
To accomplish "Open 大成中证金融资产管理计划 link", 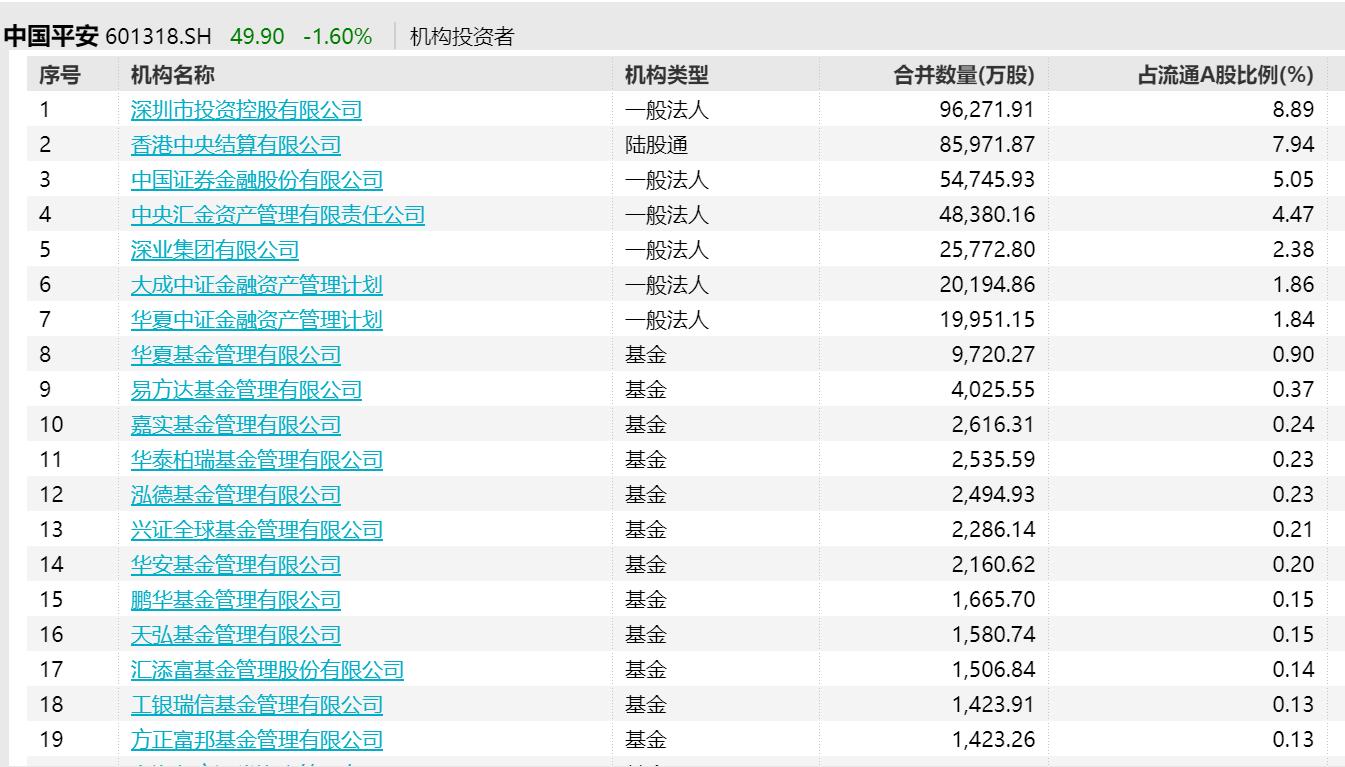I will click(257, 285).
